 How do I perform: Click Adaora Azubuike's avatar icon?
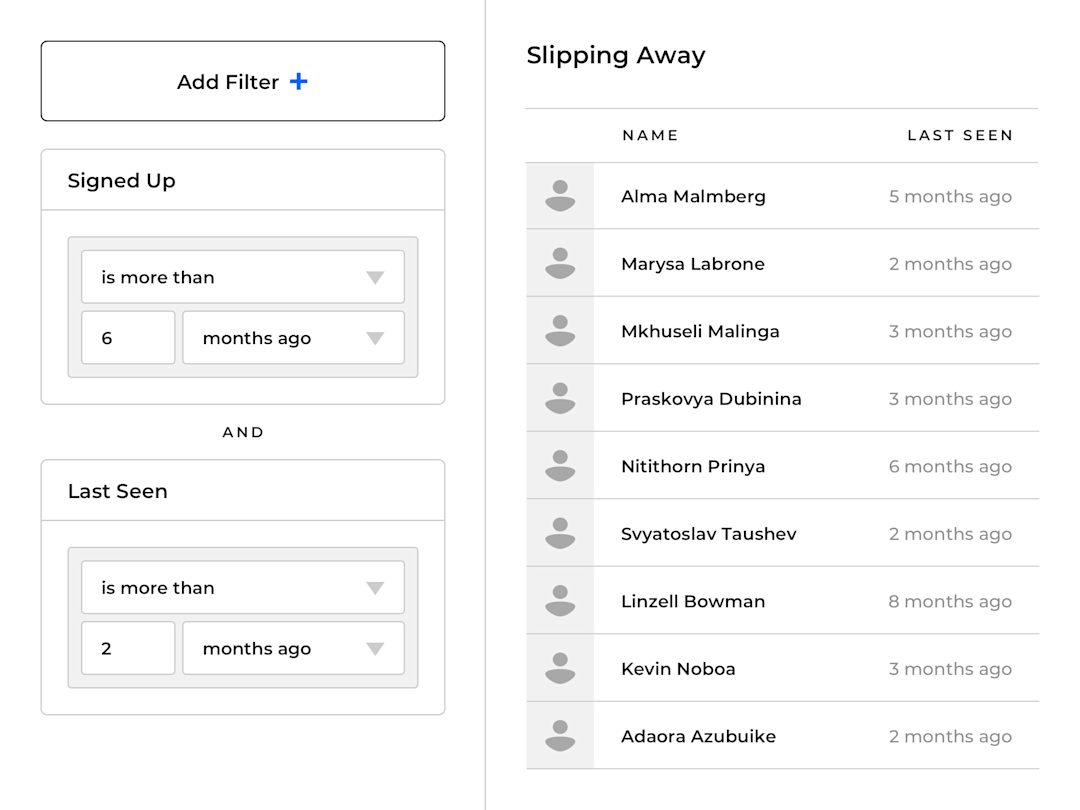pyautogui.click(x=560, y=736)
